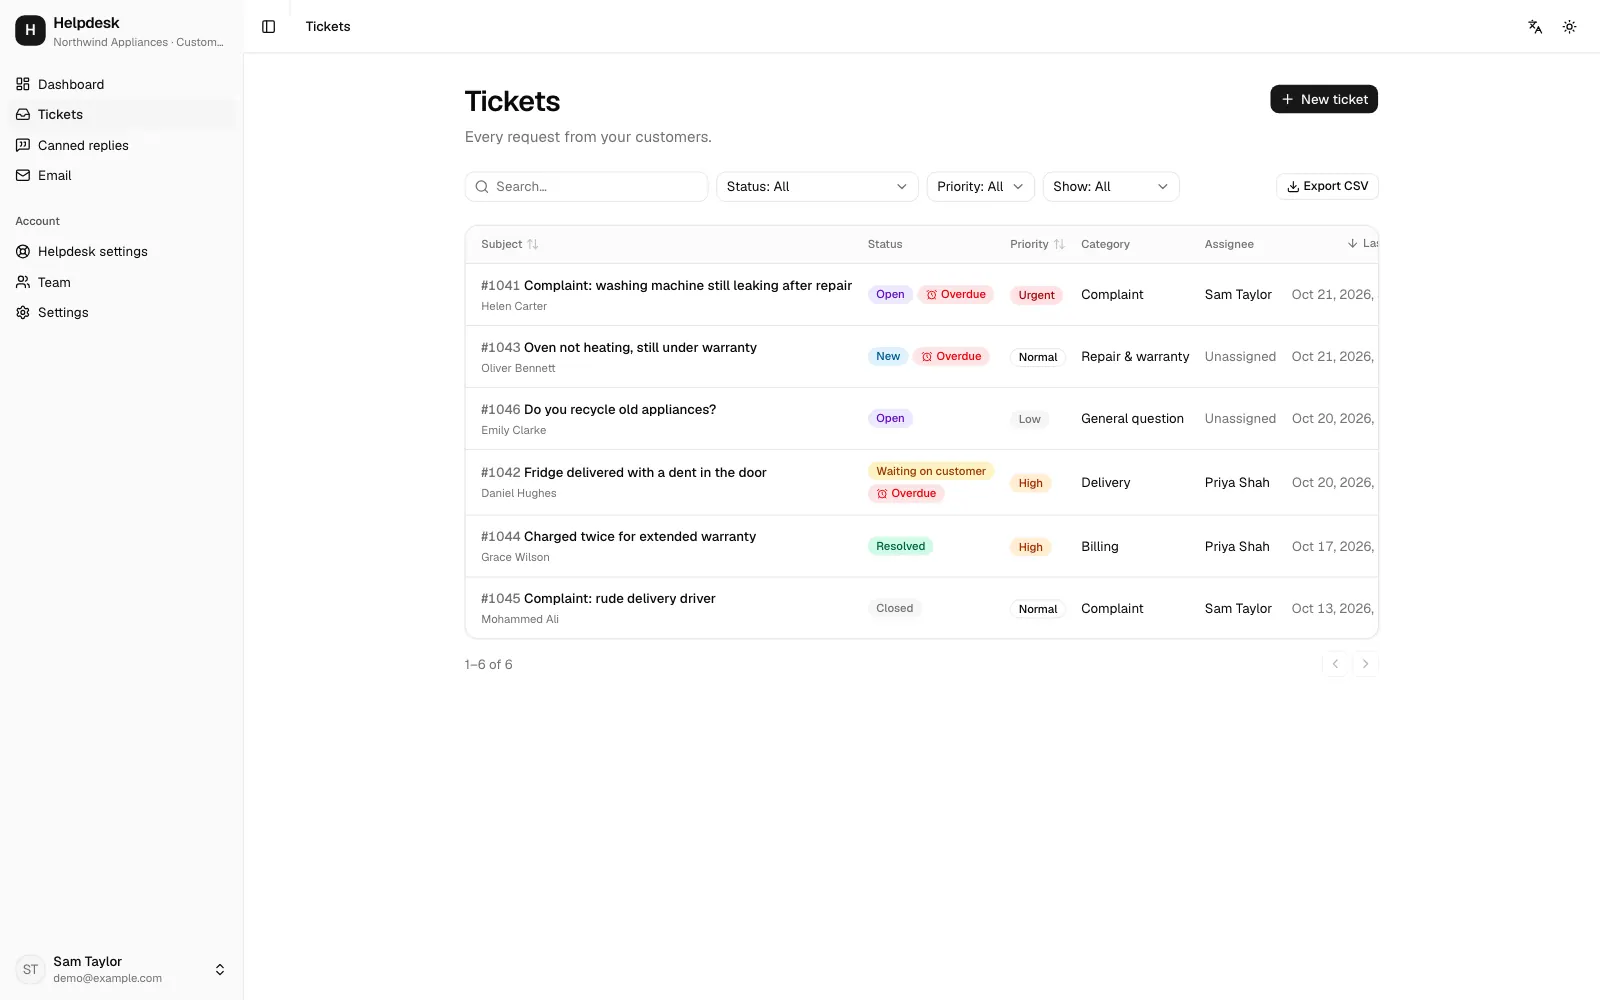This screenshot has width=1600, height=1000.
Task: Open Canned replies page
Action: 121,145
